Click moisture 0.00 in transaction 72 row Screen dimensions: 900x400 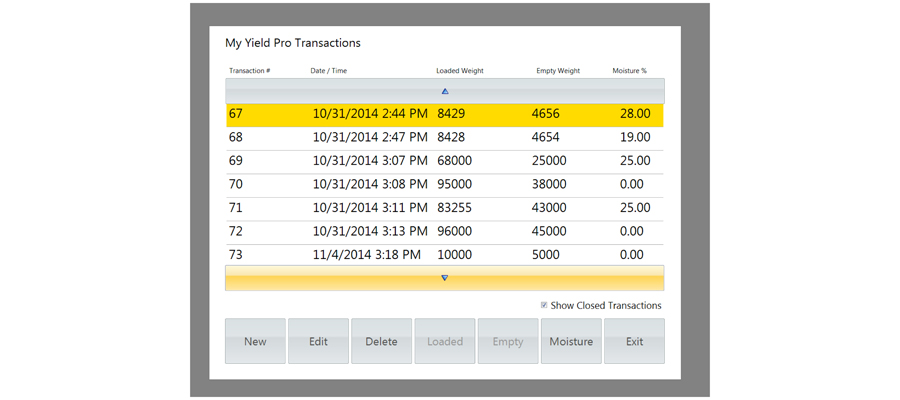click(631, 231)
